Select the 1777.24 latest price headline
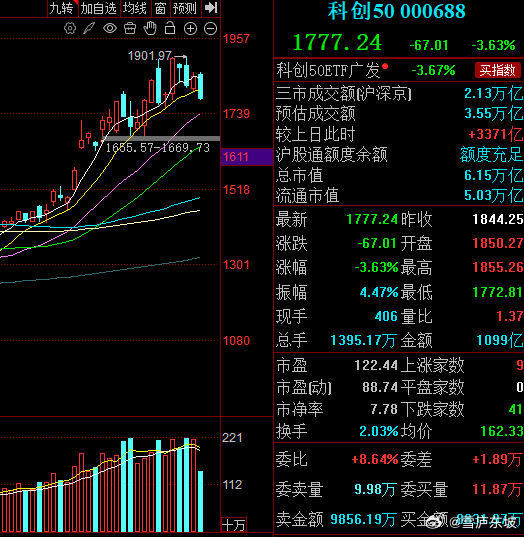 click(337, 43)
